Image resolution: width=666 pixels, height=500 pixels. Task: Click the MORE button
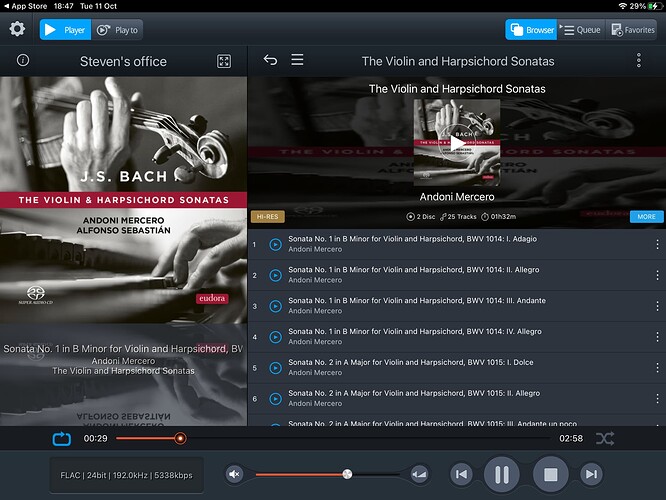[x=646, y=217]
